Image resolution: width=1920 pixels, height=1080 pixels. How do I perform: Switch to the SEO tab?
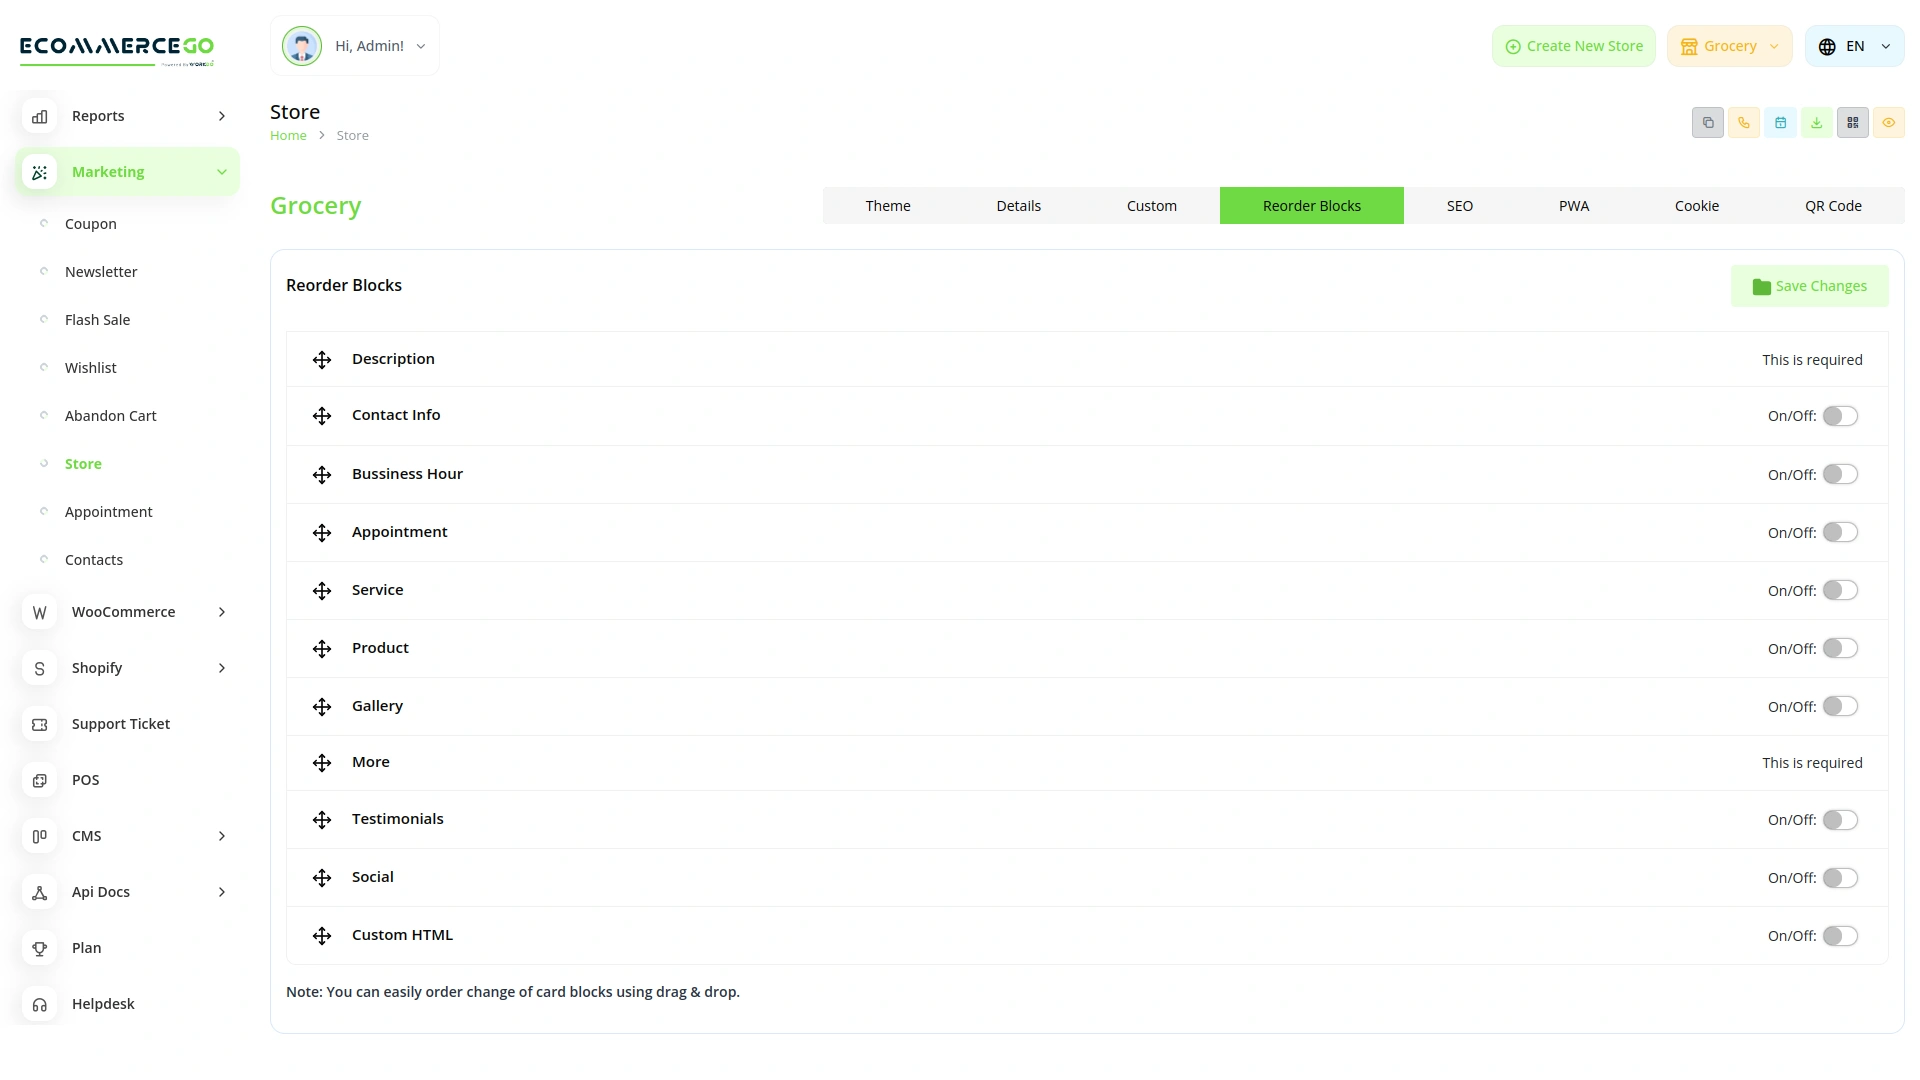pyautogui.click(x=1460, y=205)
